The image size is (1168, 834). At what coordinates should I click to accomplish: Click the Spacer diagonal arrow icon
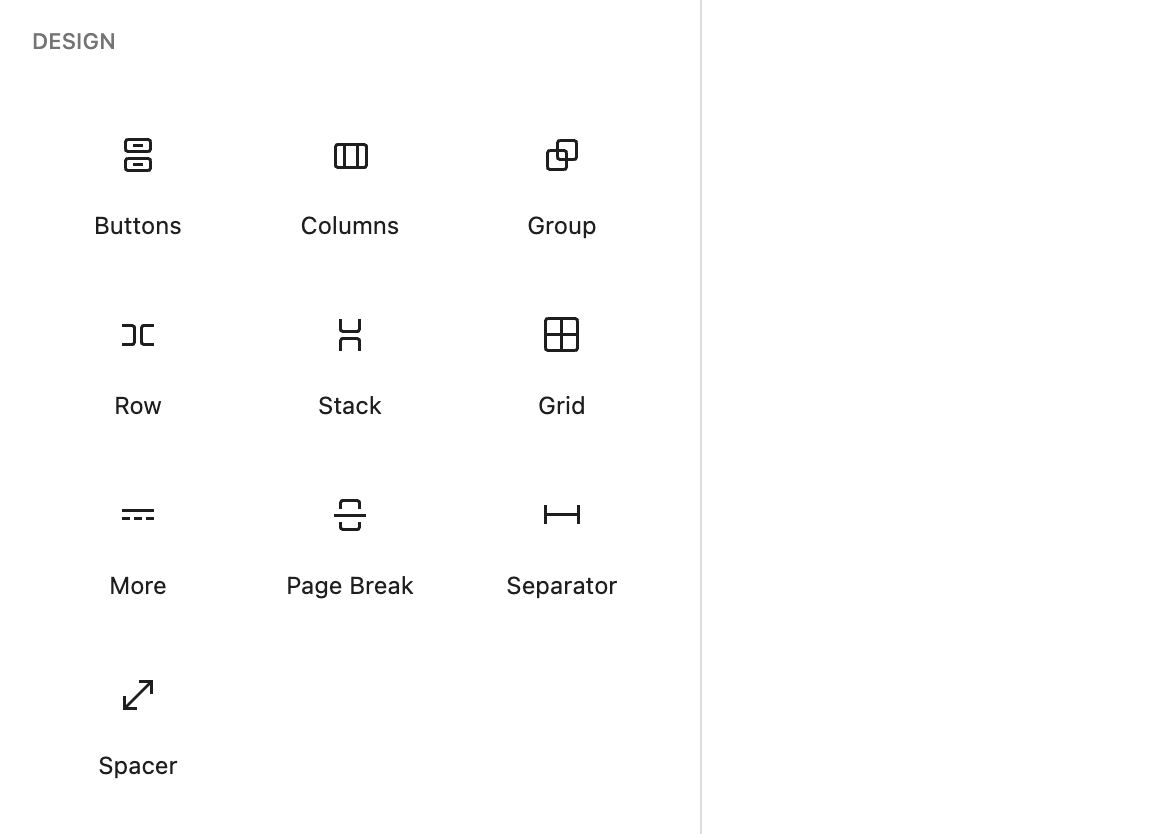pos(138,695)
